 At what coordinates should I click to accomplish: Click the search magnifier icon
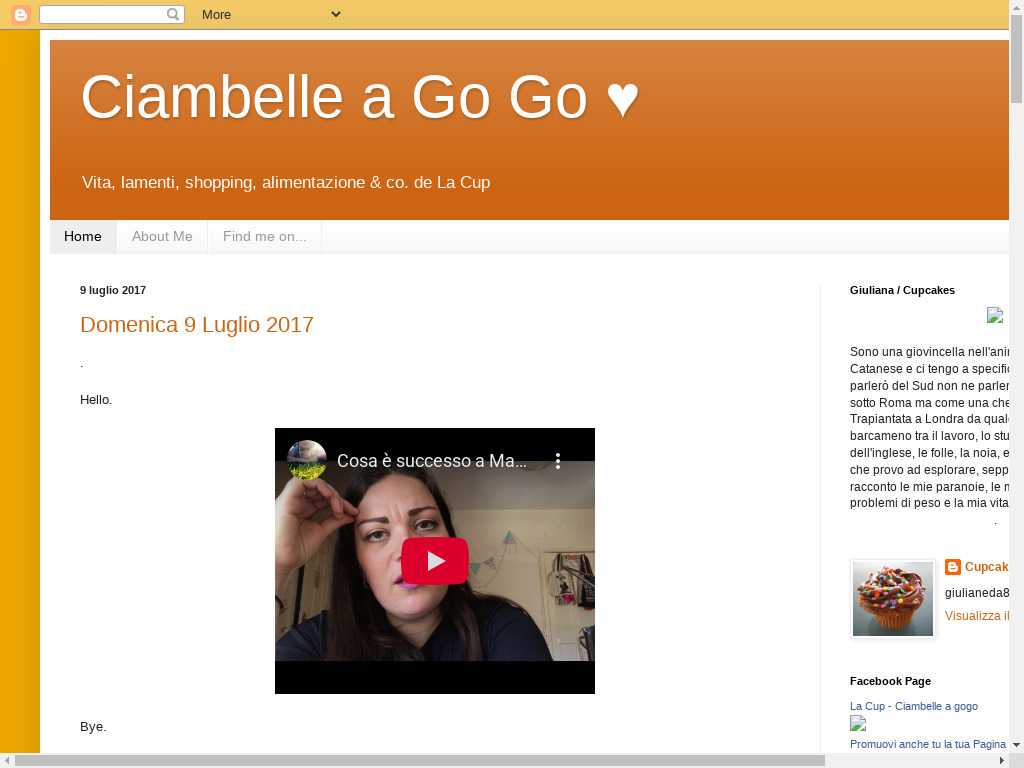click(173, 14)
